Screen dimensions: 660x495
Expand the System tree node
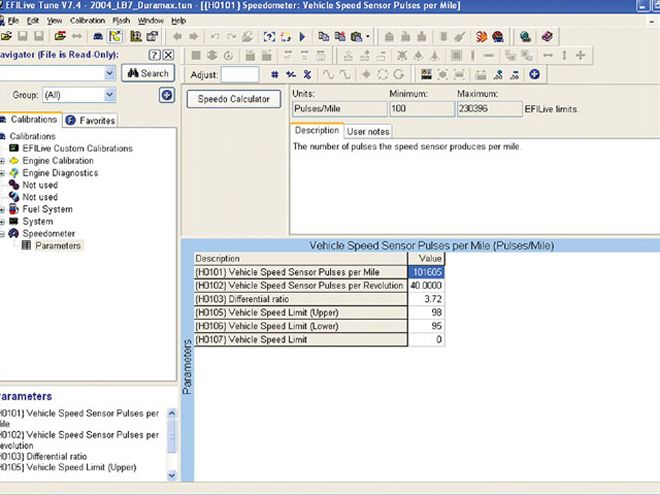[x=2, y=221]
